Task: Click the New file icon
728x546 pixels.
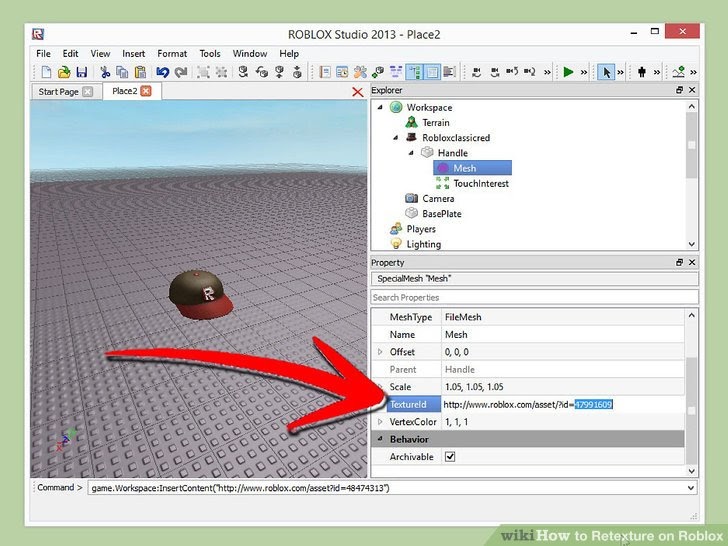Action: coord(46,72)
